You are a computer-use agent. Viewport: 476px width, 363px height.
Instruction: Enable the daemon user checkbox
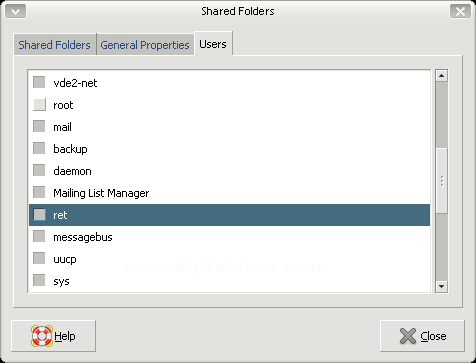[39, 170]
